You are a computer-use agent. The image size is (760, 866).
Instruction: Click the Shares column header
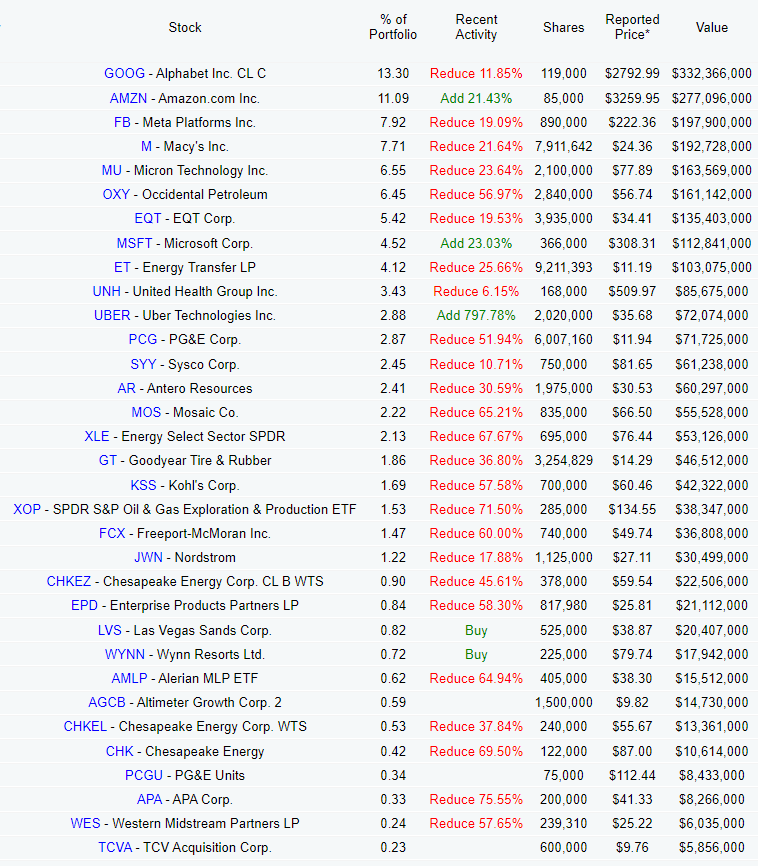pos(563,27)
